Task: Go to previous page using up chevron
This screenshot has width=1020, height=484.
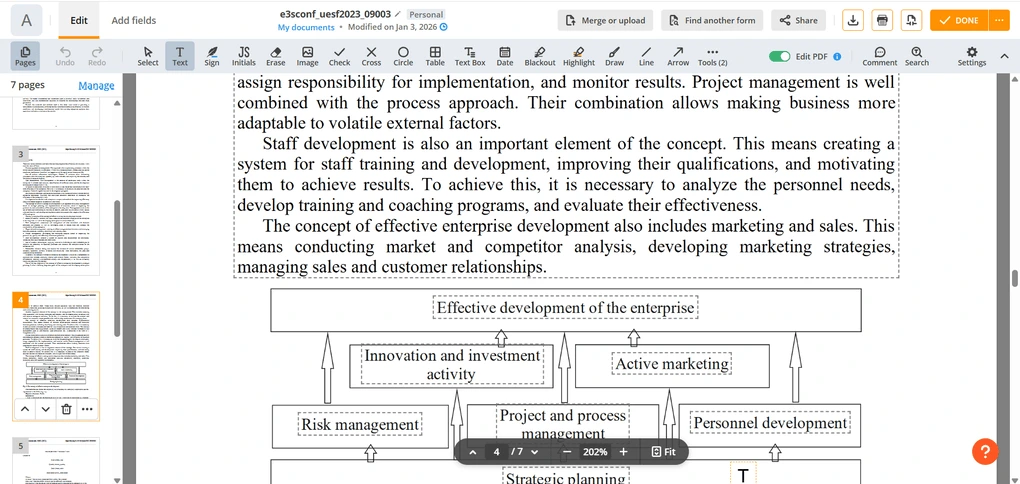Action: (473, 451)
